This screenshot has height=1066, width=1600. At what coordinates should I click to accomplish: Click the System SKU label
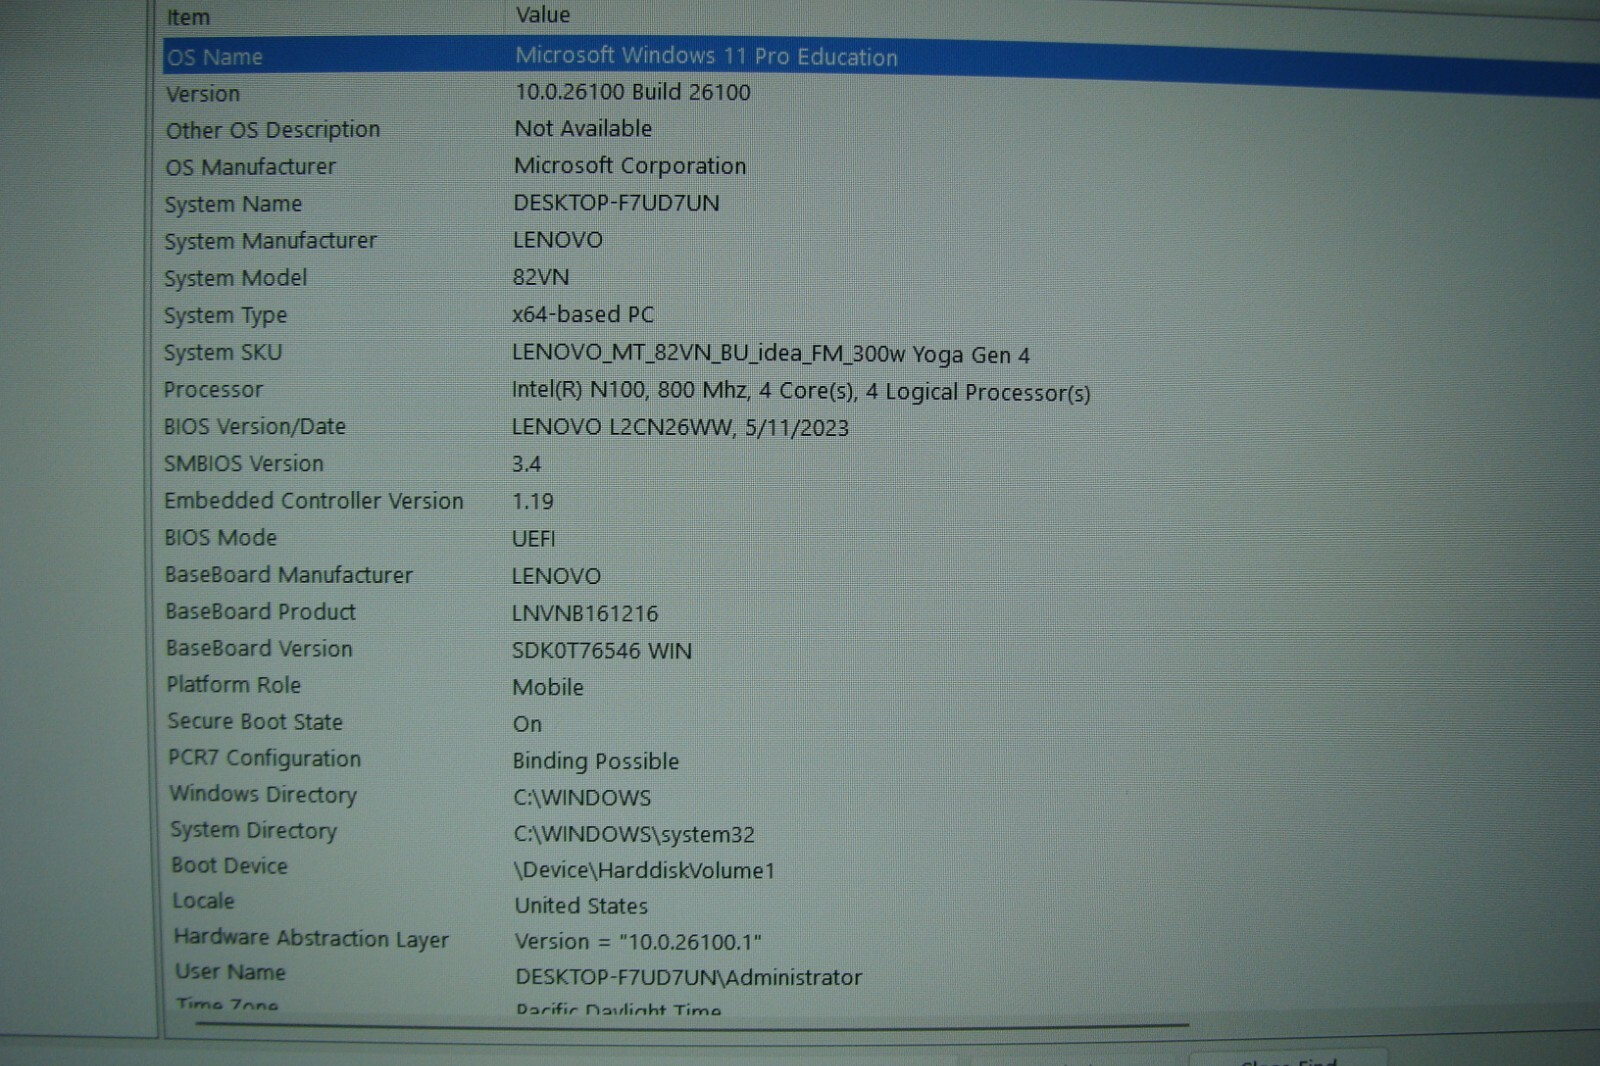click(223, 353)
